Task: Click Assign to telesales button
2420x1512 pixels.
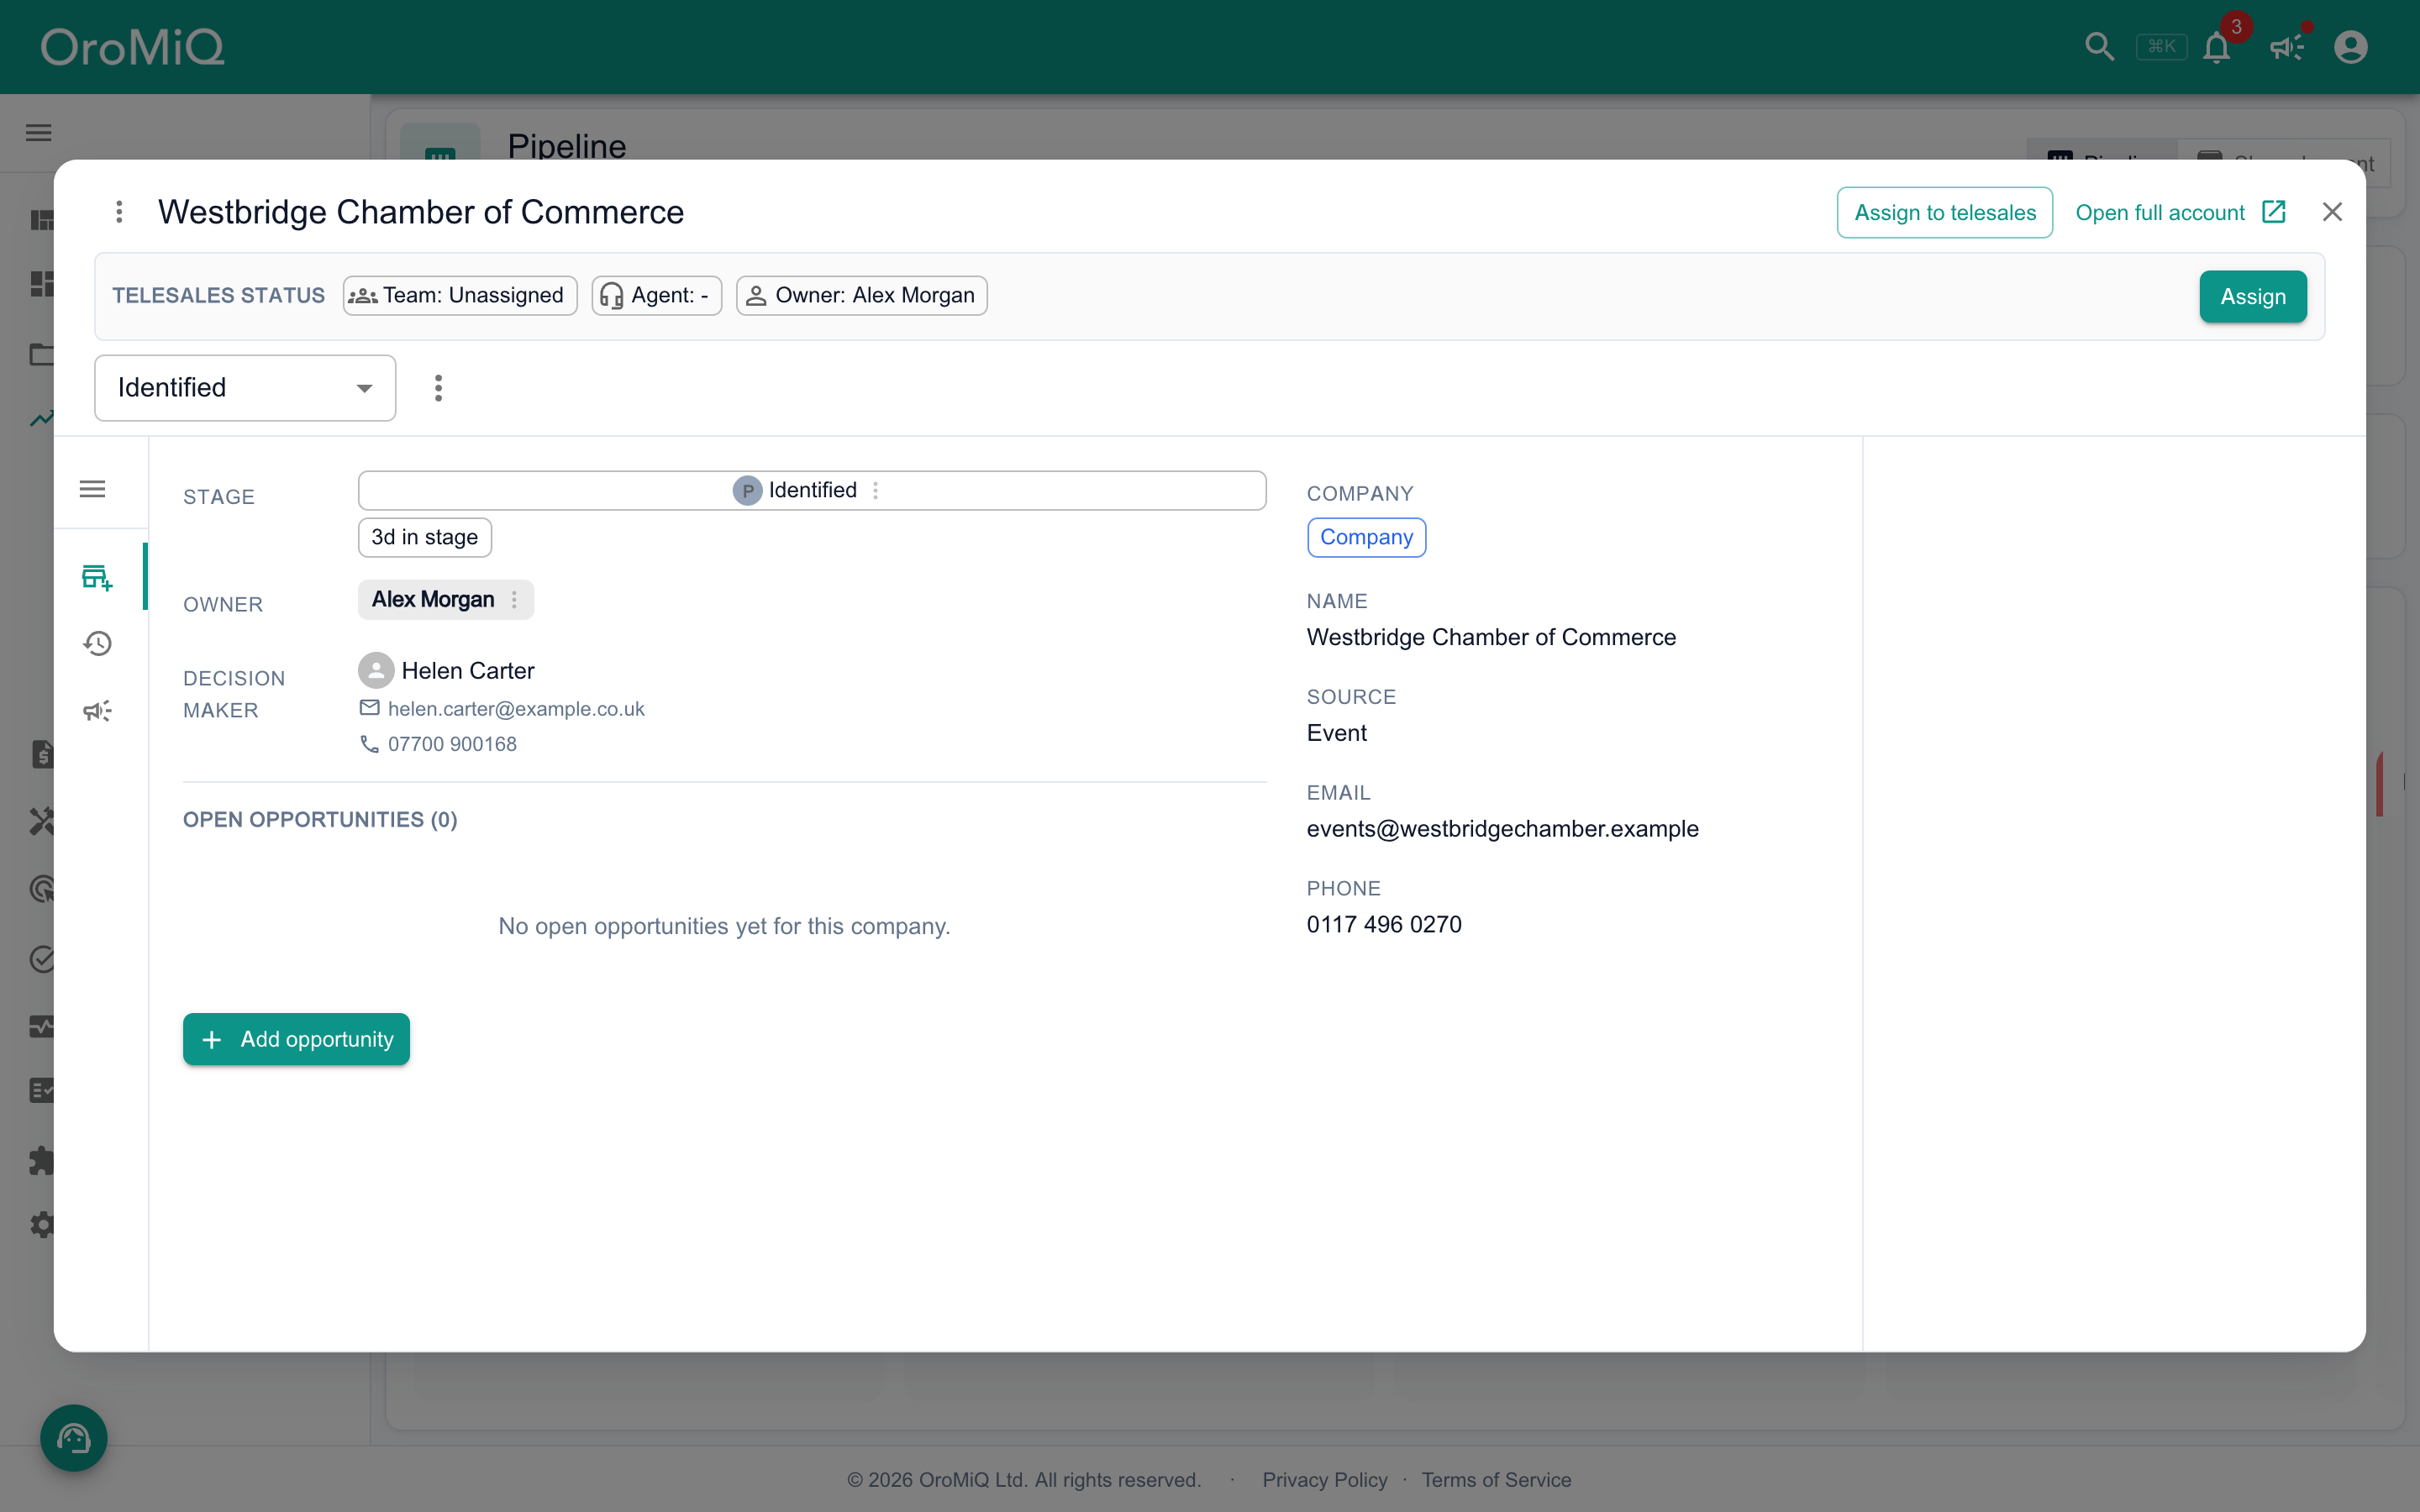Action: point(1944,212)
